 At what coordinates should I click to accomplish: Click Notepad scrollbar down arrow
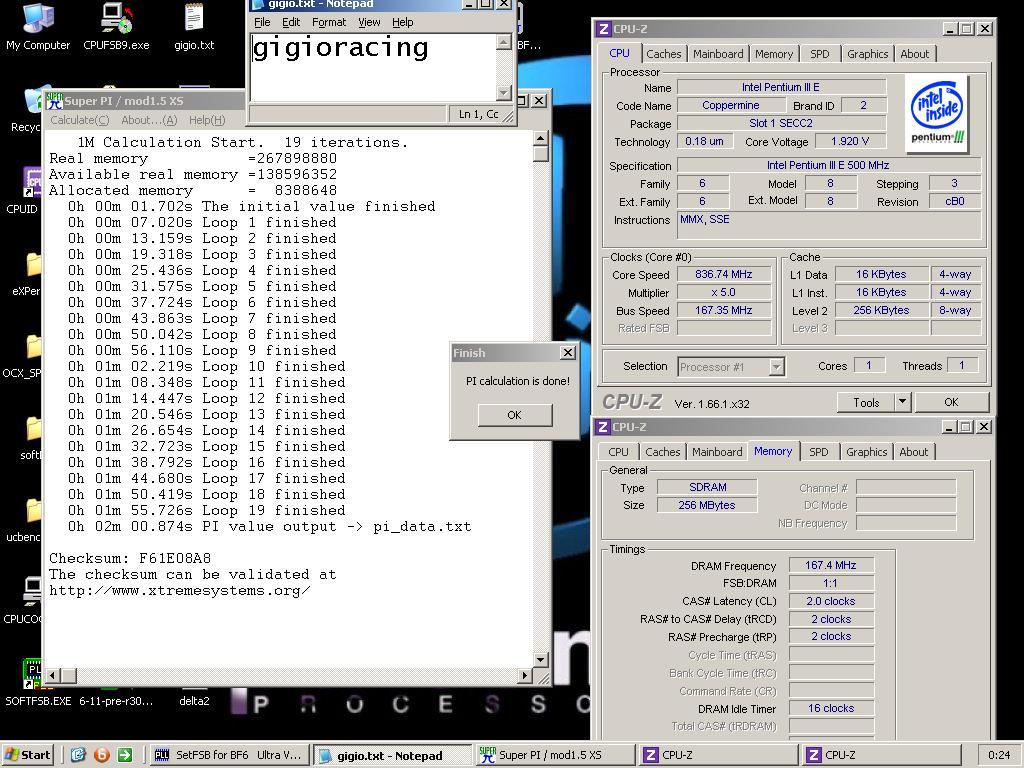click(x=504, y=93)
